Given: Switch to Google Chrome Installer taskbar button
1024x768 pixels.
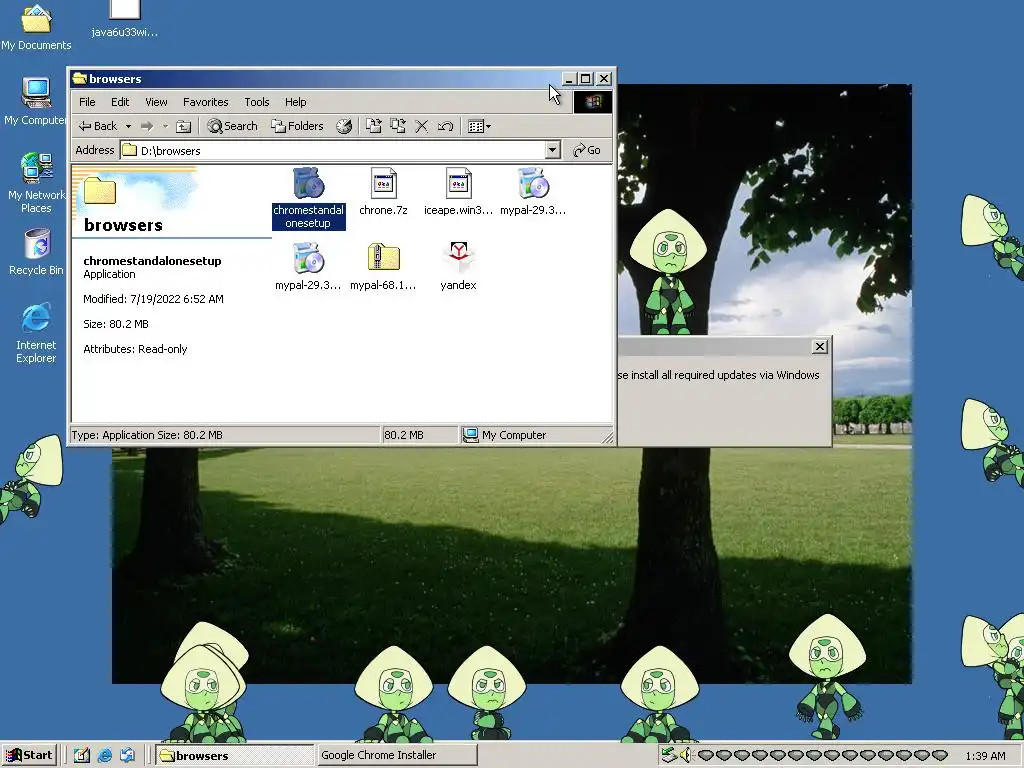Looking at the screenshot, I should (397, 756).
